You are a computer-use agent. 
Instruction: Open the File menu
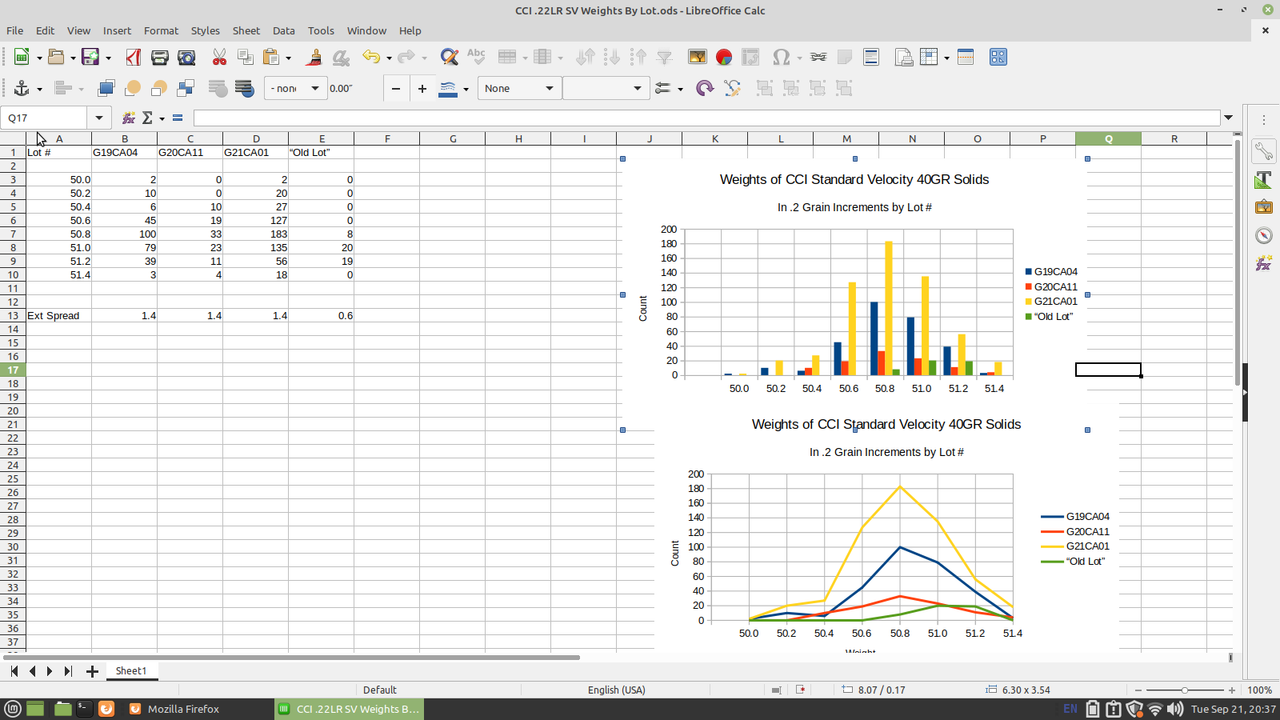pos(14,31)
